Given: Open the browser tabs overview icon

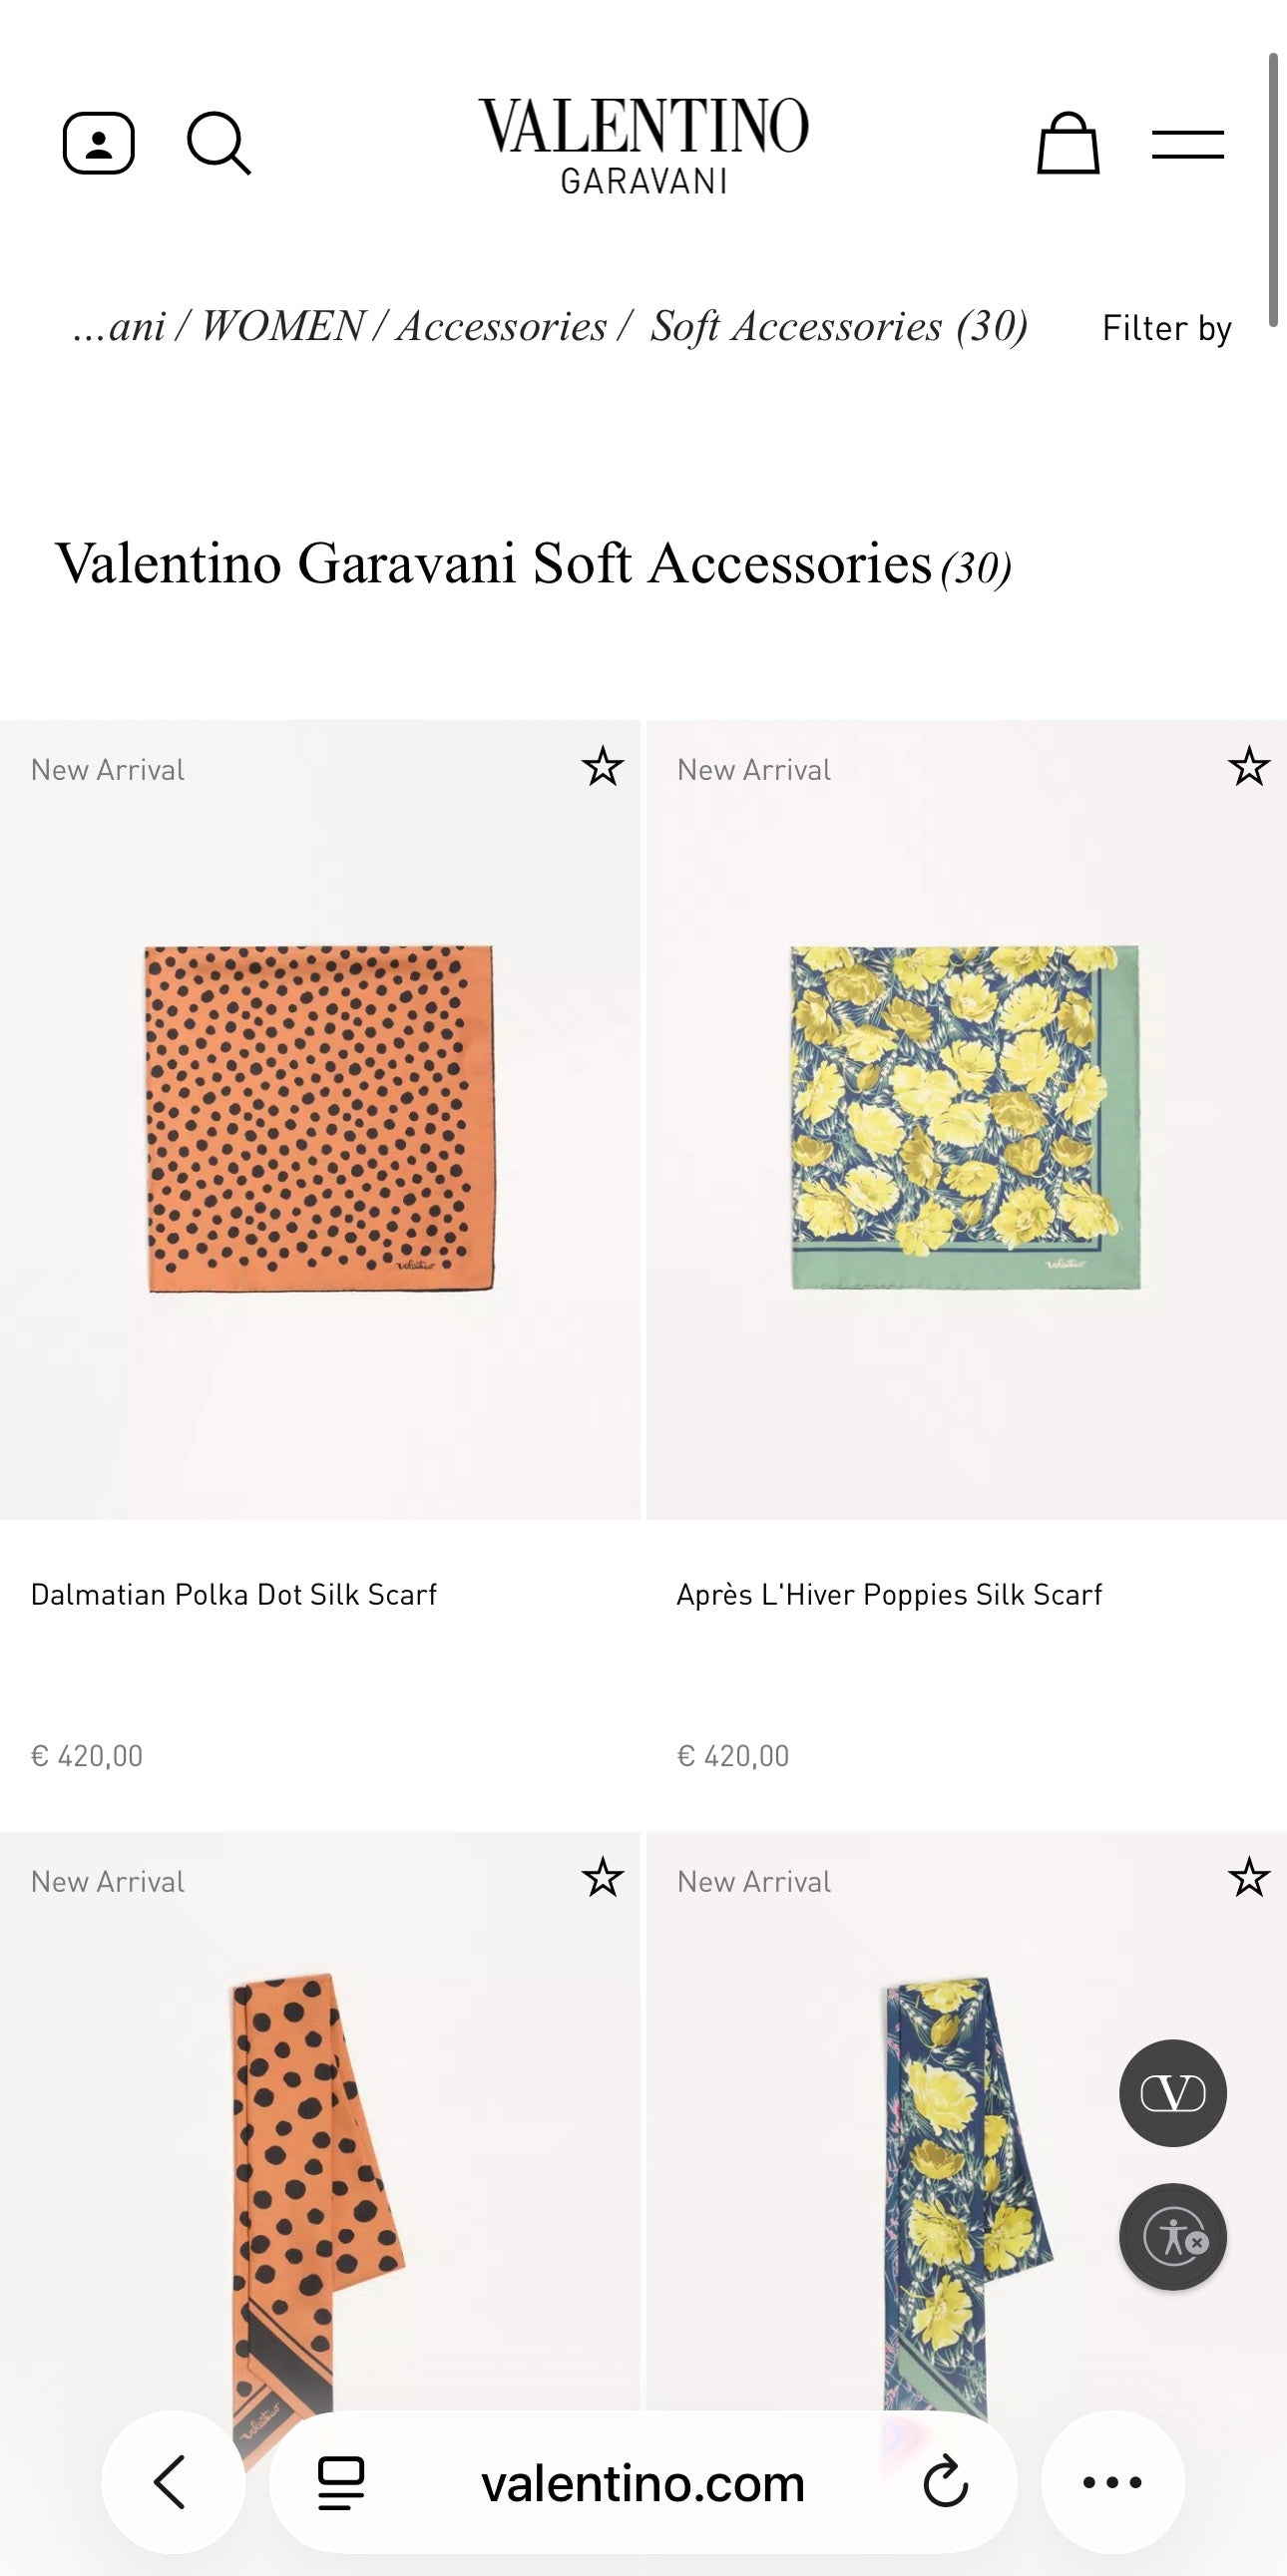Looking at the screenshot, I should [340, 2482].
